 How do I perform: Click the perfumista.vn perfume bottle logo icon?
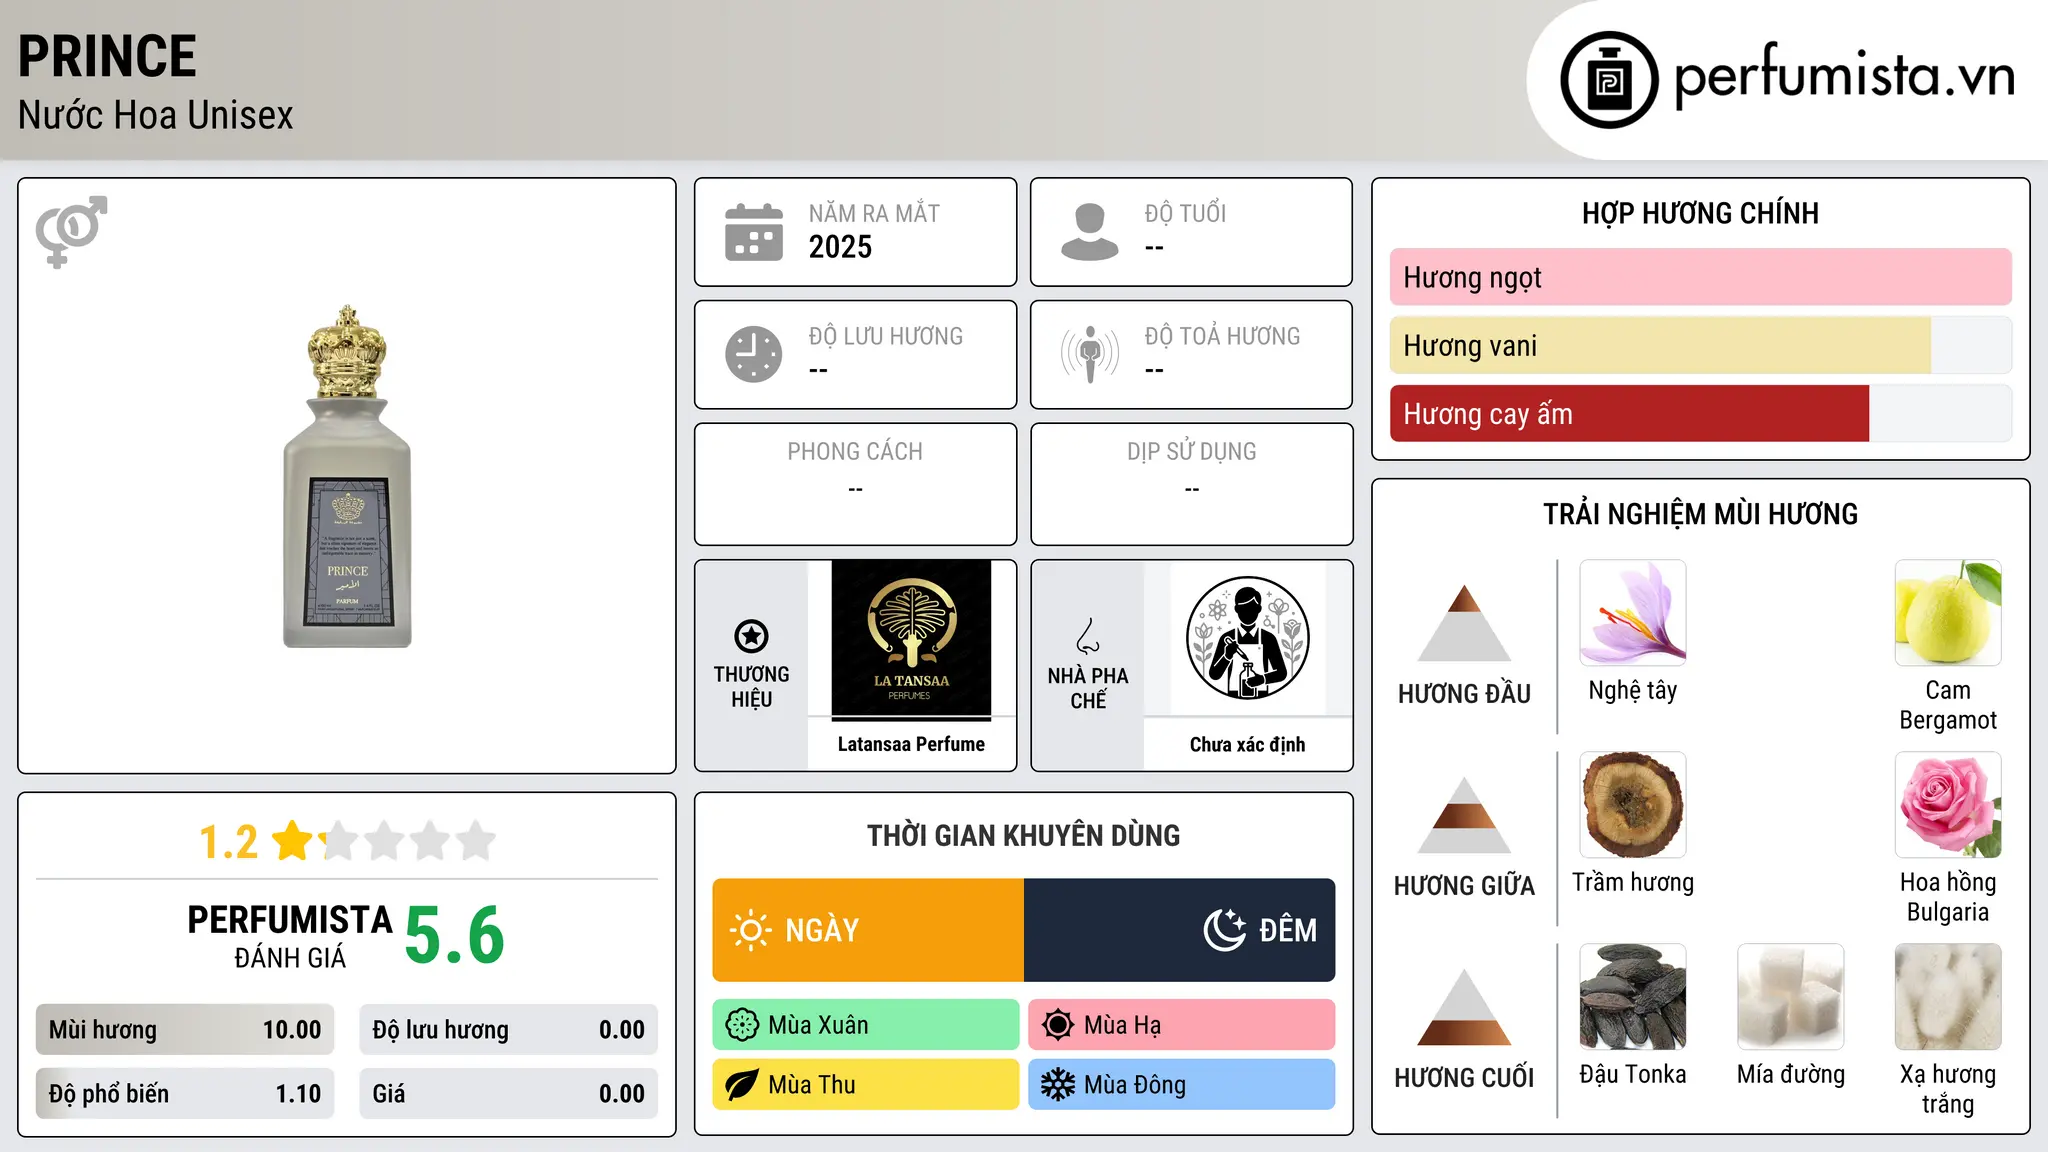tap(1609, 80)
